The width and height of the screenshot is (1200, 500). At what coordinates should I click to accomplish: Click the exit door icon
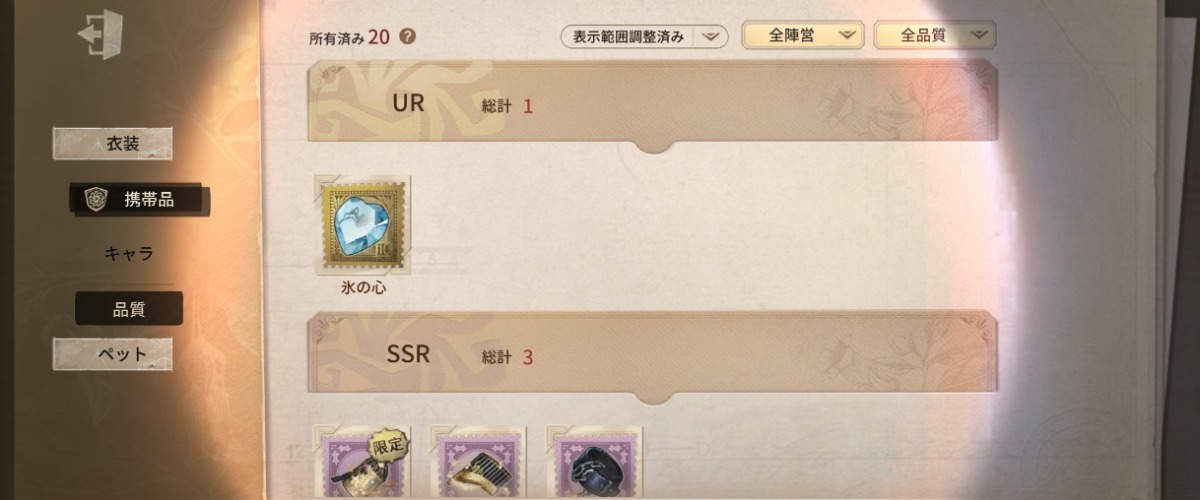click(100, 35)
